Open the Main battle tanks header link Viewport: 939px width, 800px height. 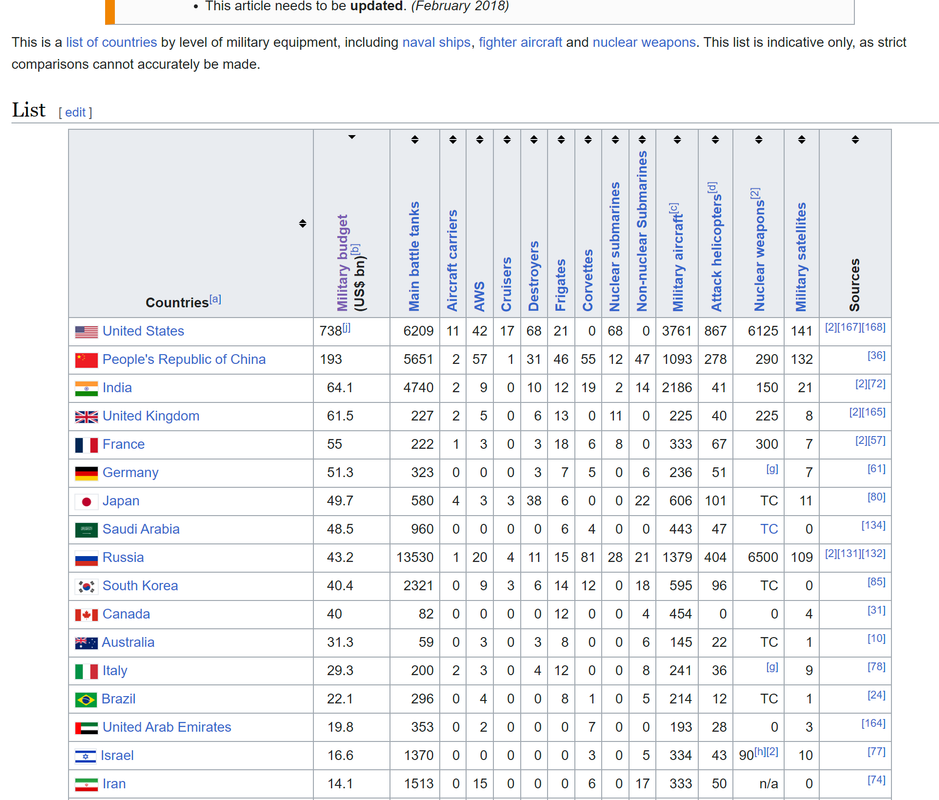(414, 256)
